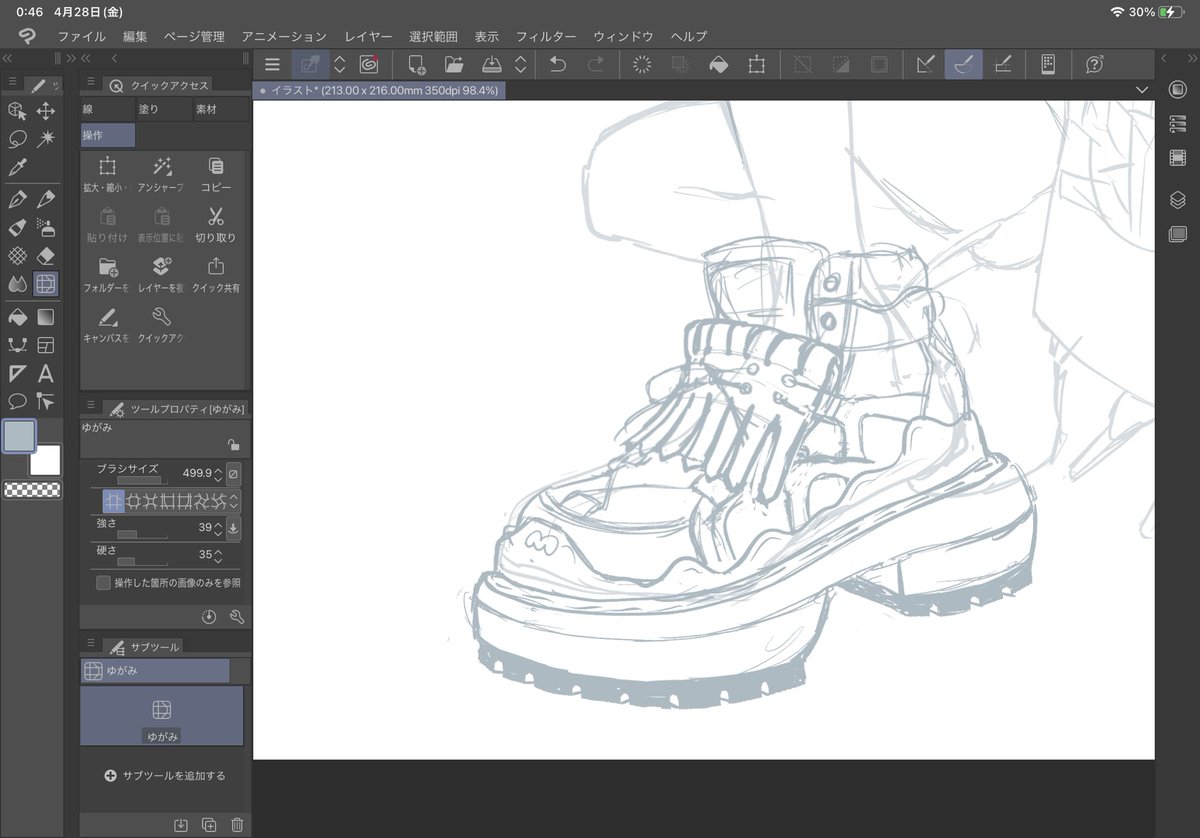
Task: Toggle the 強さ strength dynamics button
Action: [234, 528]
